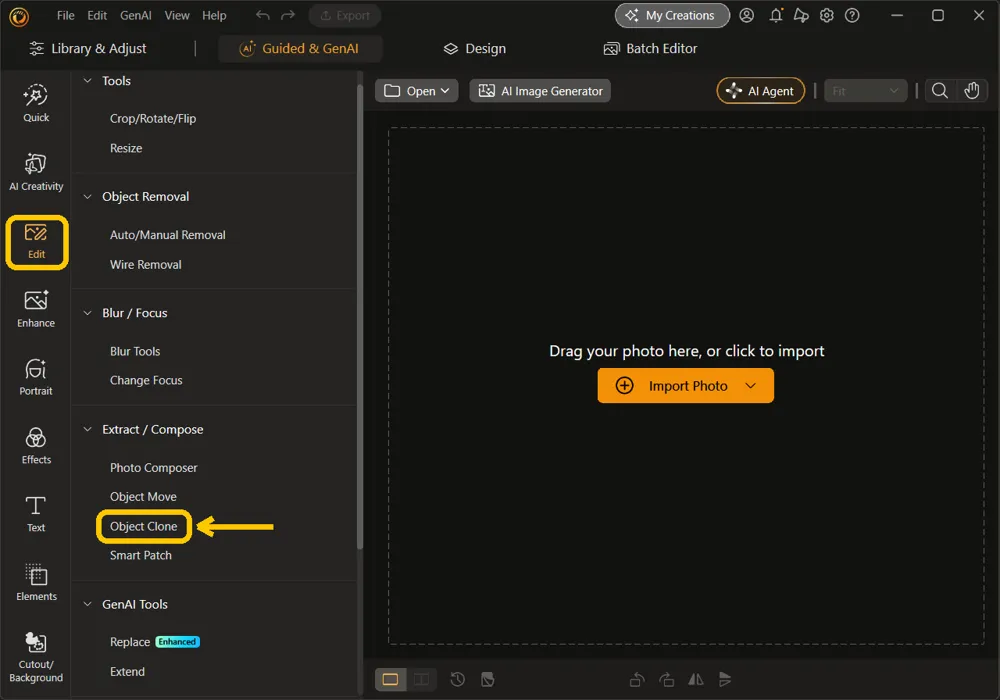Open the AI Creativity sidebar section
This screenshot has height=700, width=1000.
[x=36, y=172]
